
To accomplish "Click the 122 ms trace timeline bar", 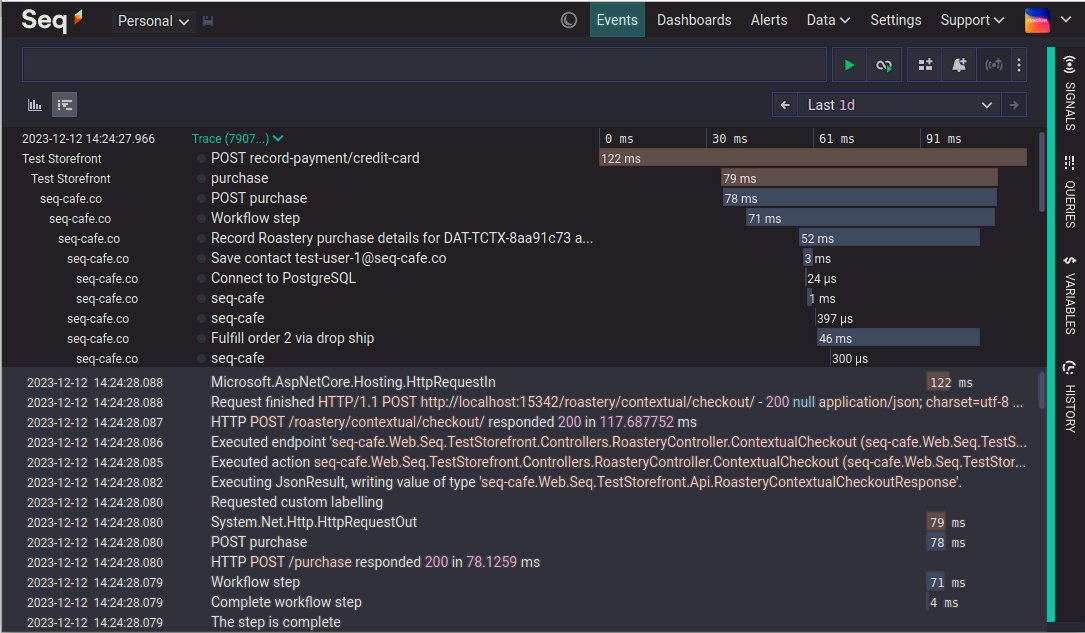I will pos(813,158).
